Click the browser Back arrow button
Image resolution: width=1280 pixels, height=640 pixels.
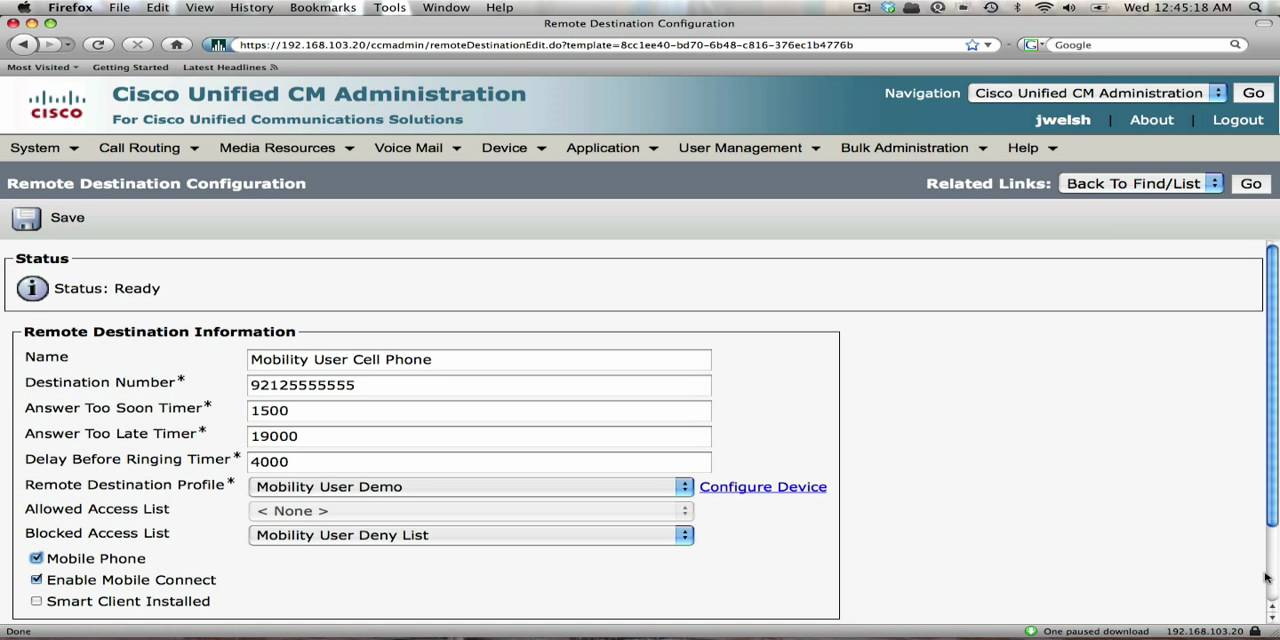point(24,44)
